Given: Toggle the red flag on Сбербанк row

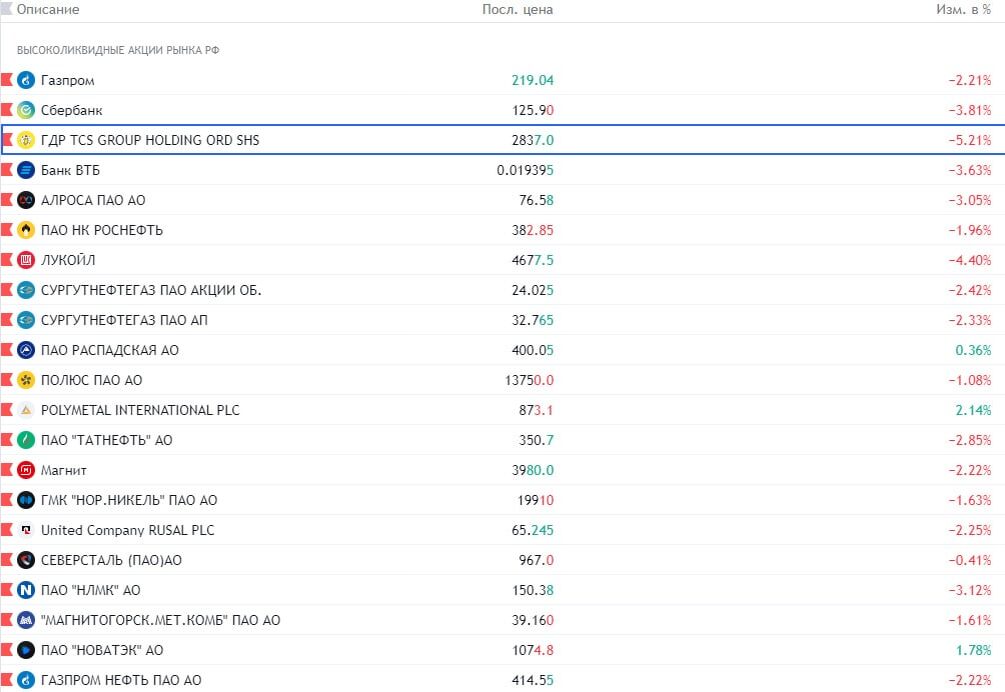Looking at the screenshot, I should [7, 110].
